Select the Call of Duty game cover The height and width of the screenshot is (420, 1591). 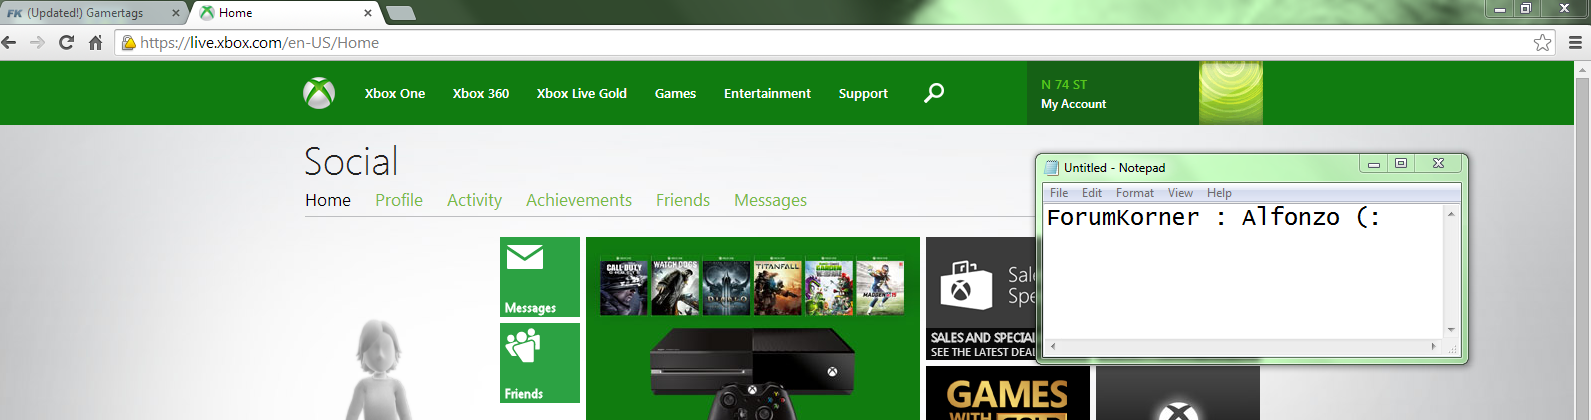624,287
